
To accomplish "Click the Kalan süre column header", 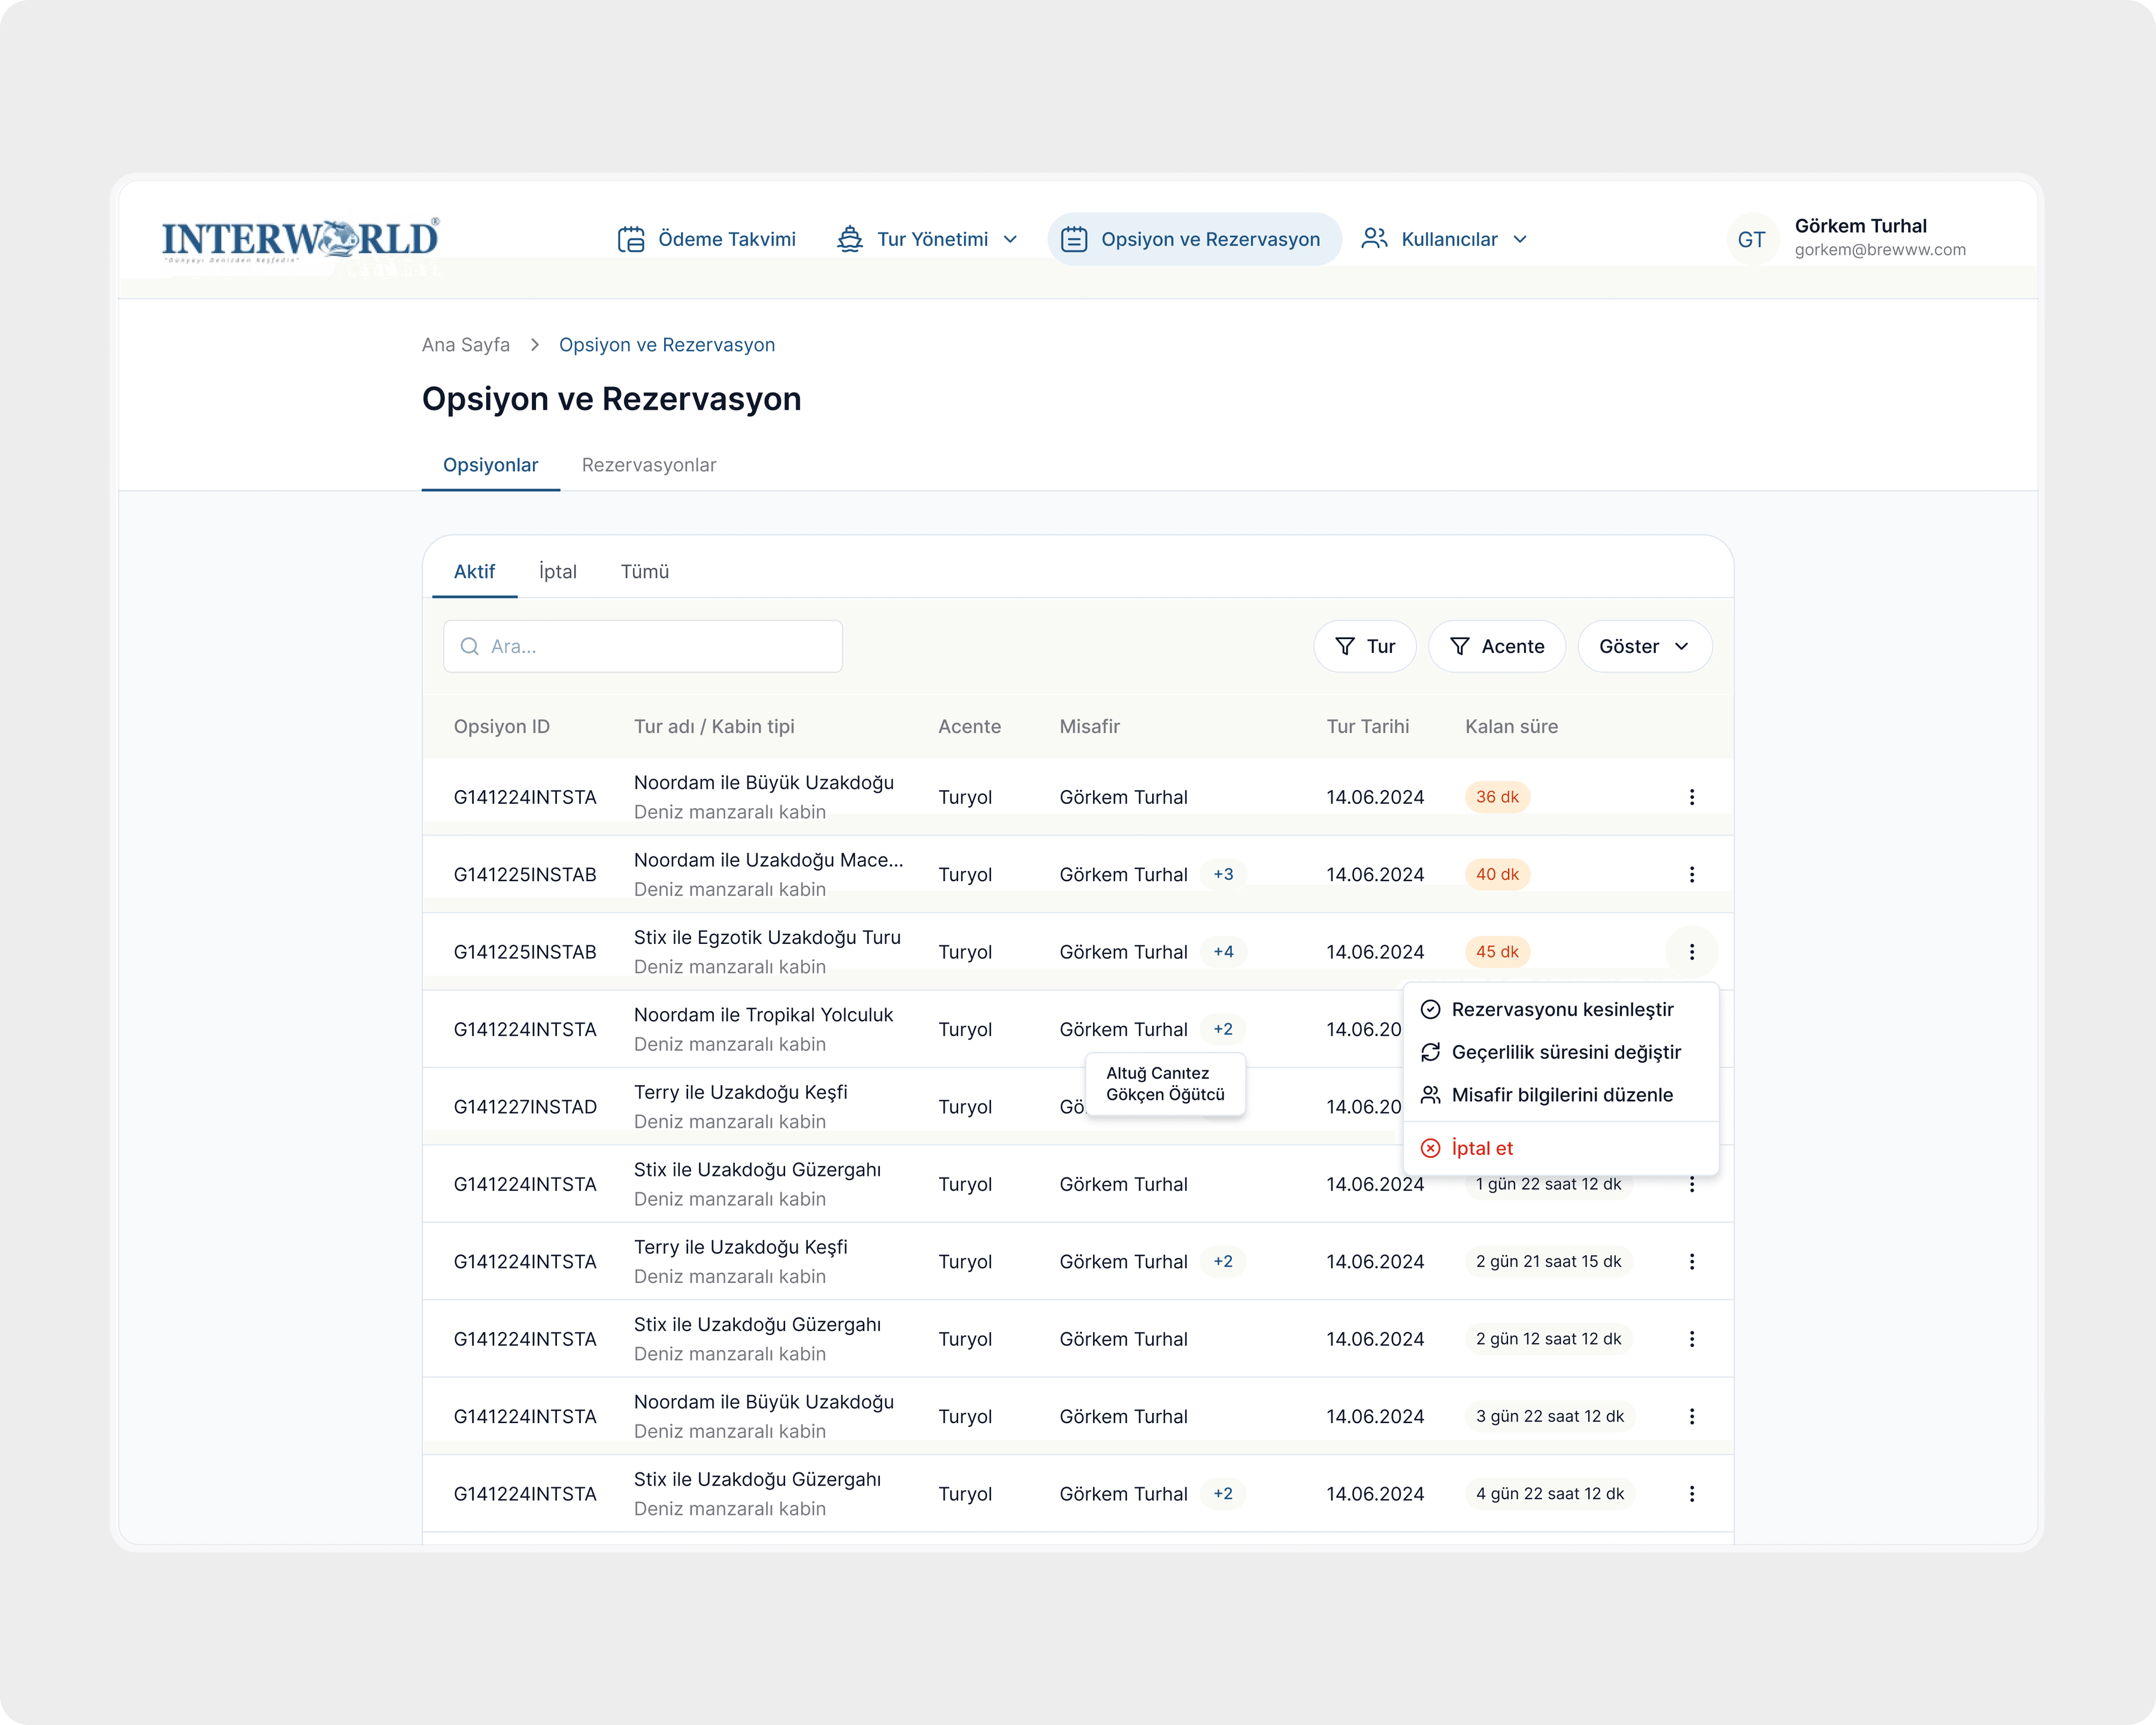I will [x=1511, y=727].
